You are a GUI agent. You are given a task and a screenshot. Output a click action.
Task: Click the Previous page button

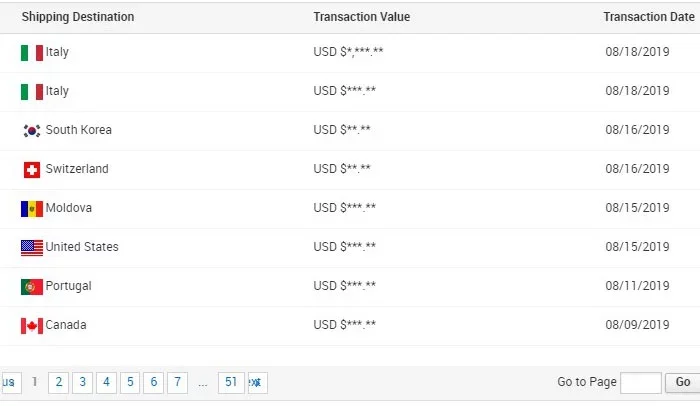[x=10, y=383]
